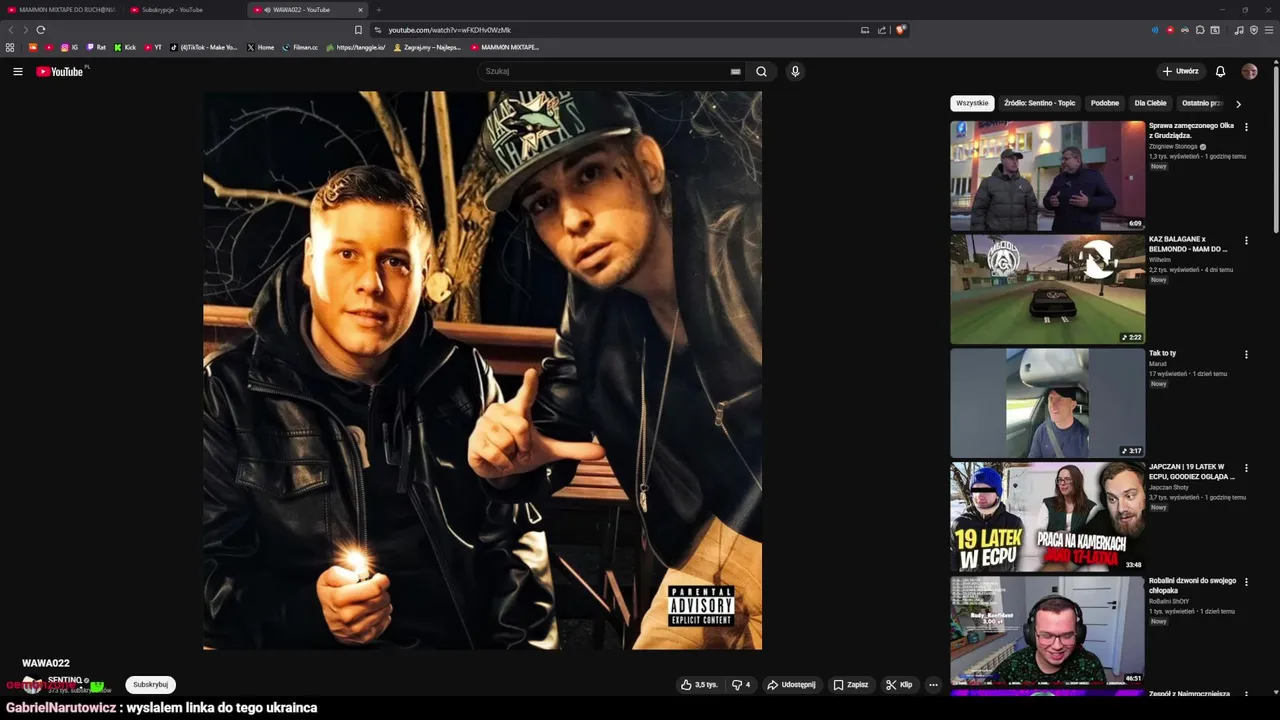Open the media control music note icon
Viewport: 1280px width, 720px height.
click(x=1239, y=30)
